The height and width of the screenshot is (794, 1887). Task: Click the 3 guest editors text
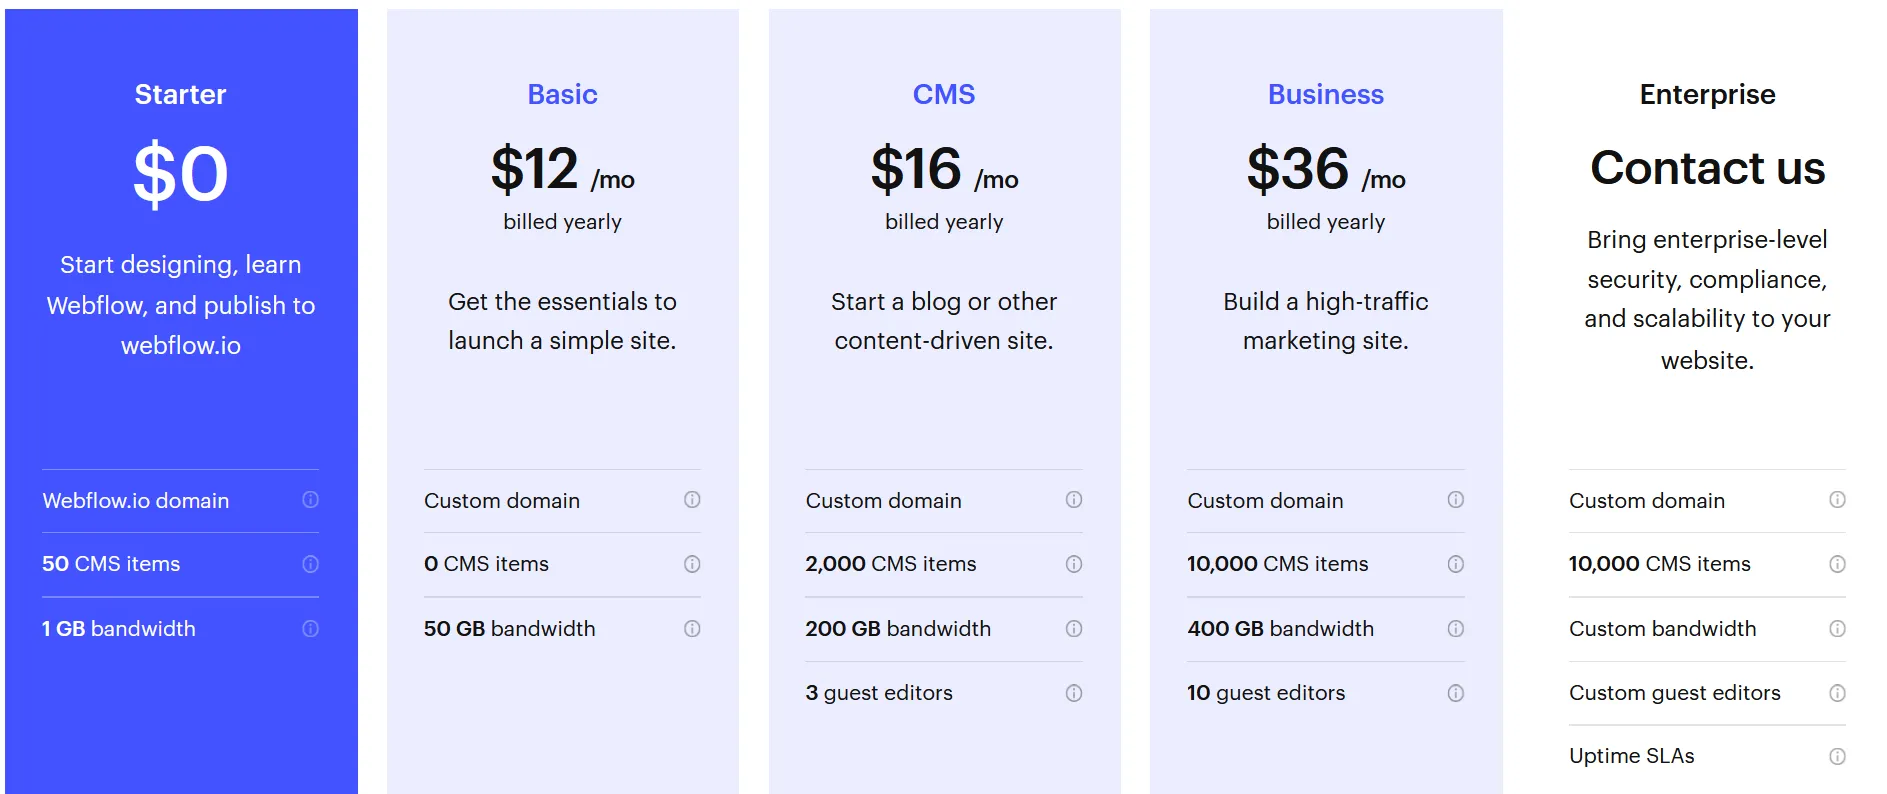[x=879, y=693]
